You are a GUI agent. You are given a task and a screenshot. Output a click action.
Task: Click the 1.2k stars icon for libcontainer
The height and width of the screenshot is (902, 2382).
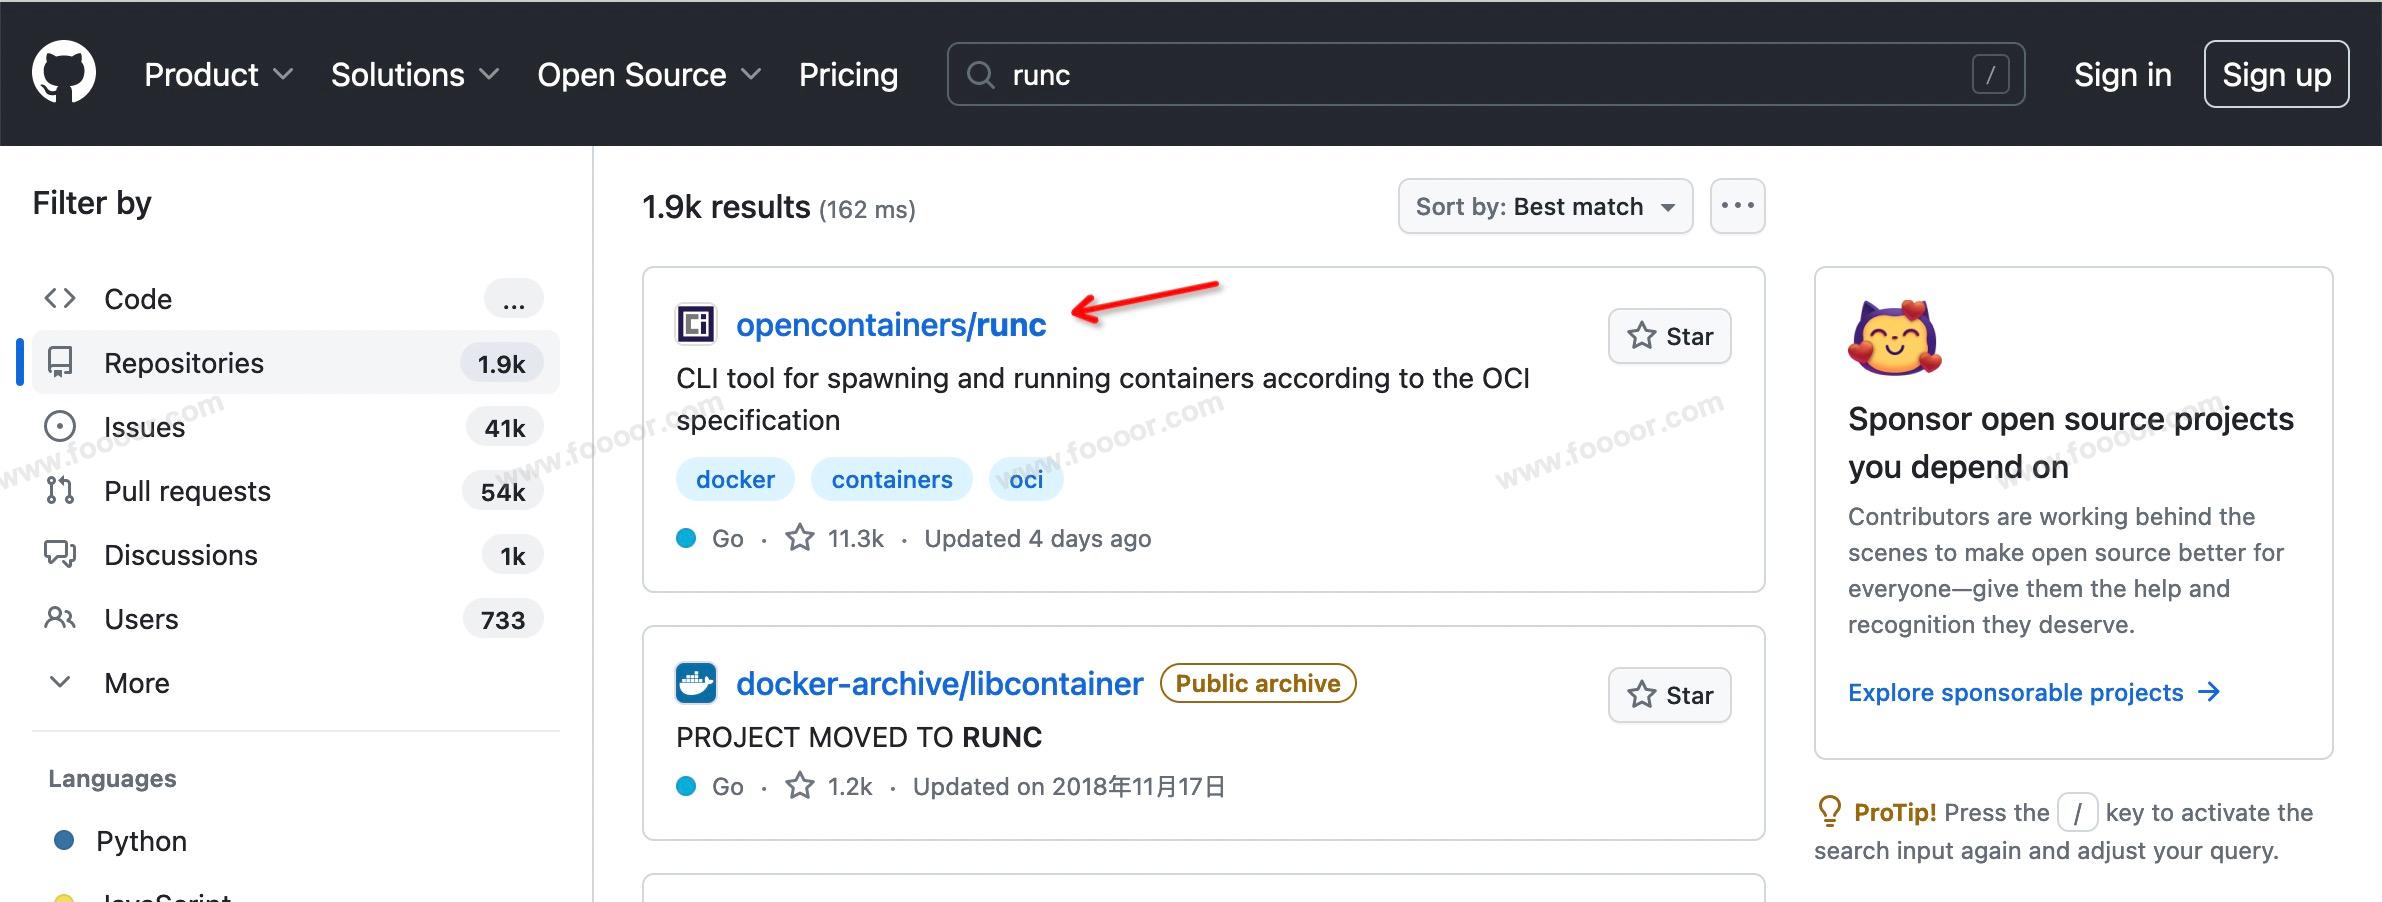click(x=800, y=787)
